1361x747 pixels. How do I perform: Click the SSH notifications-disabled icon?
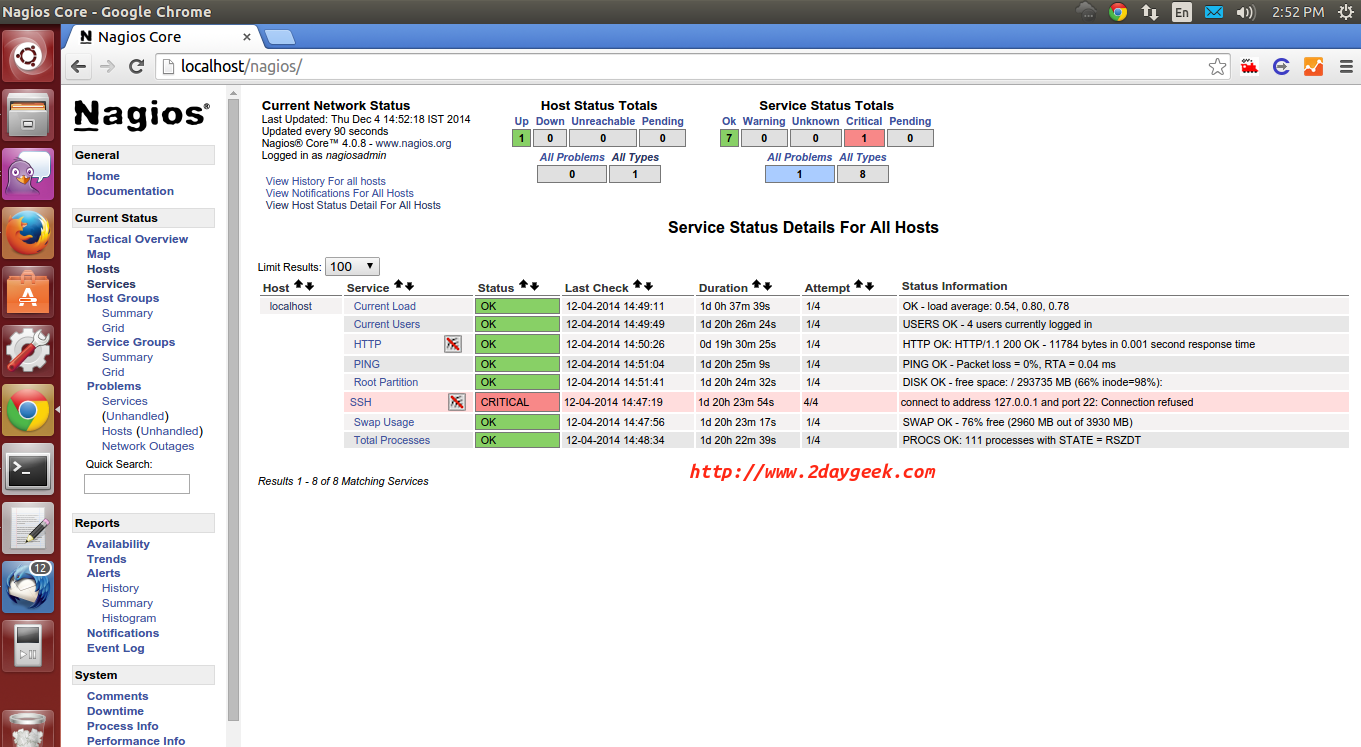pyautogui.click(x=457, y=402)
